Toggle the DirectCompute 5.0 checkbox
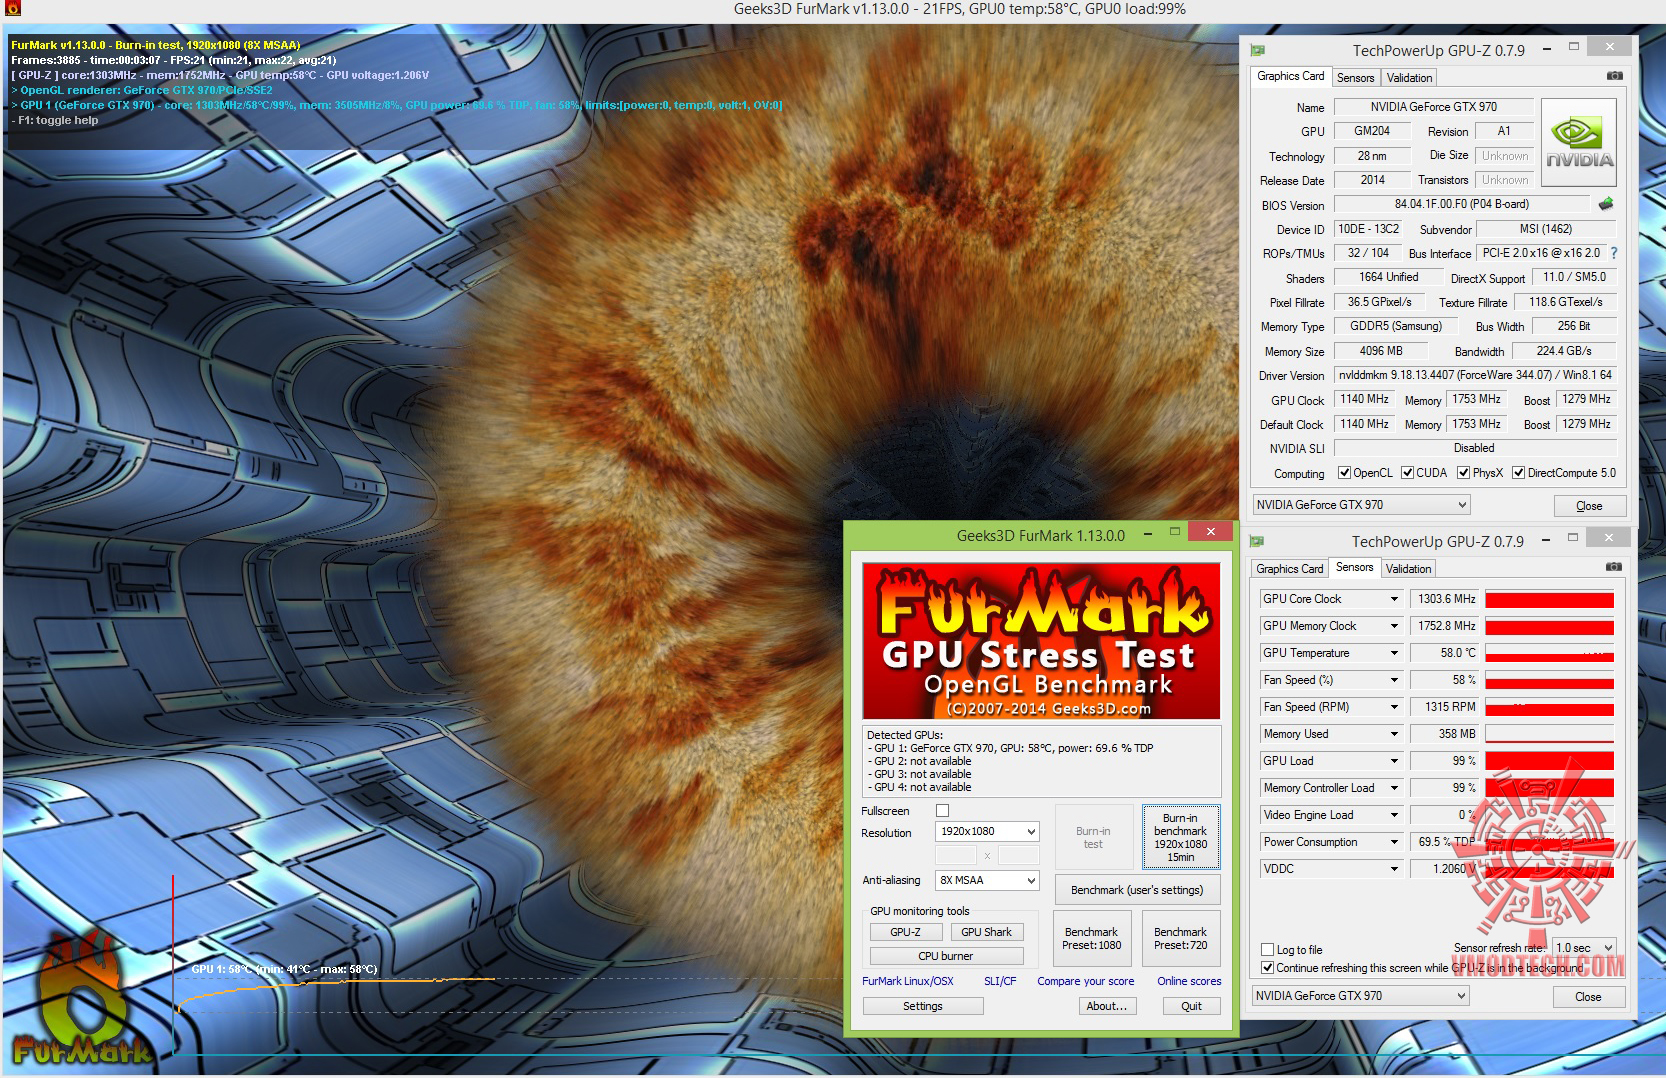Image resolution: width=1666 pixels, height=1078 pixels. tap(1518, 473)
